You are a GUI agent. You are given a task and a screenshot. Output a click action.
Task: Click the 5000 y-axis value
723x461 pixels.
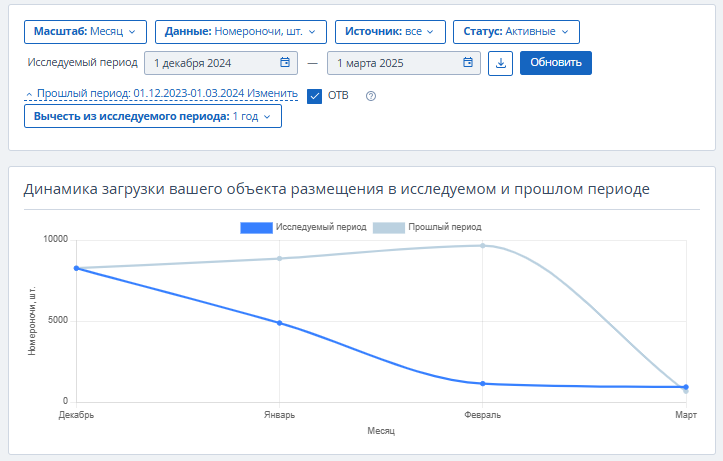(x=58, y=320)
